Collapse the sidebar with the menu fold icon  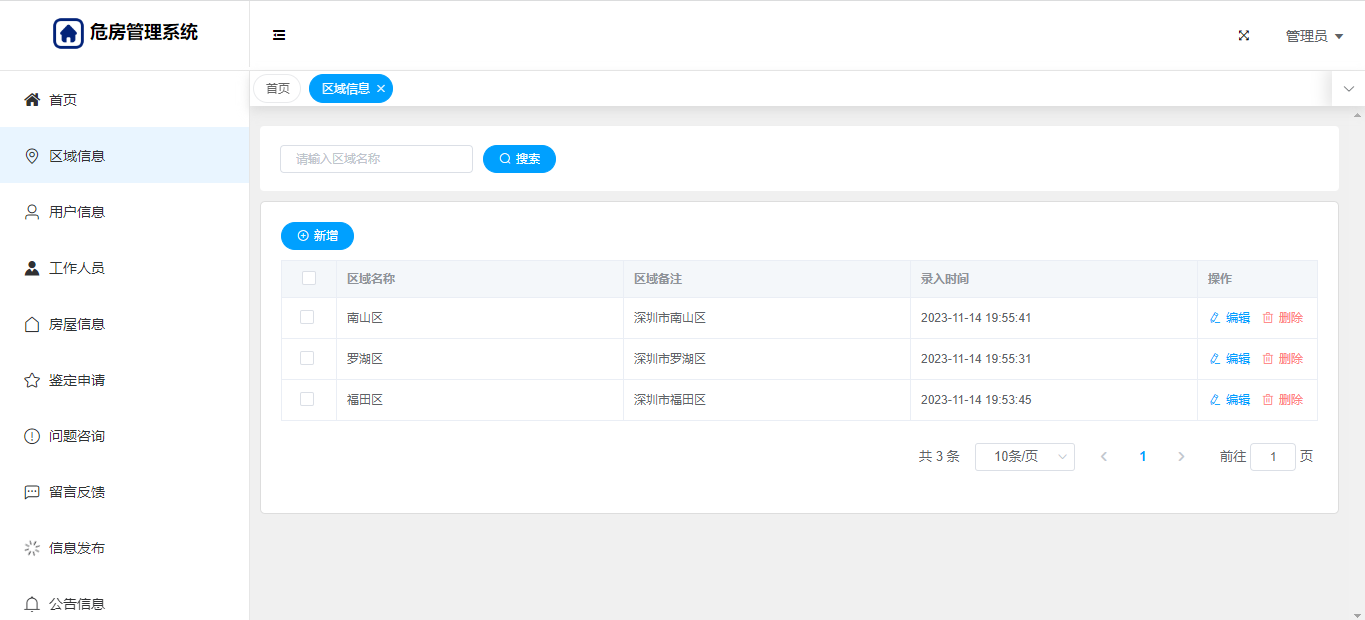(279, 35)
